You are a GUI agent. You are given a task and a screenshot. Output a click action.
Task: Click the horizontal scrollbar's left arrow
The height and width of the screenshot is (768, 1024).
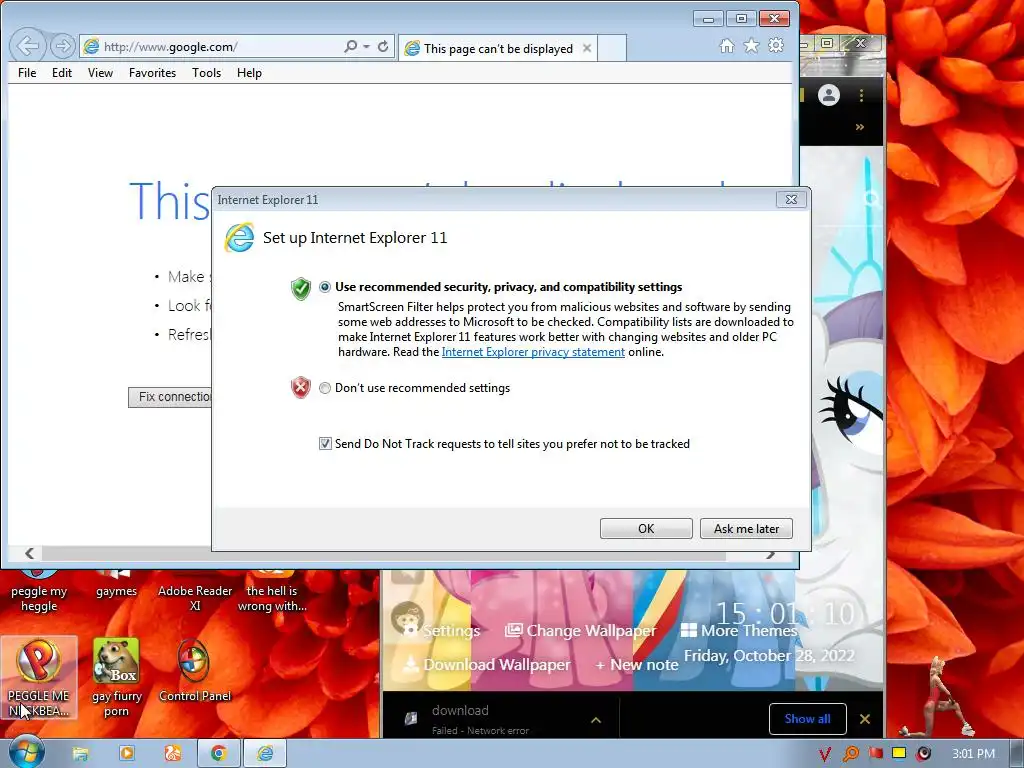pyautogui.click(x=29, y=554)
